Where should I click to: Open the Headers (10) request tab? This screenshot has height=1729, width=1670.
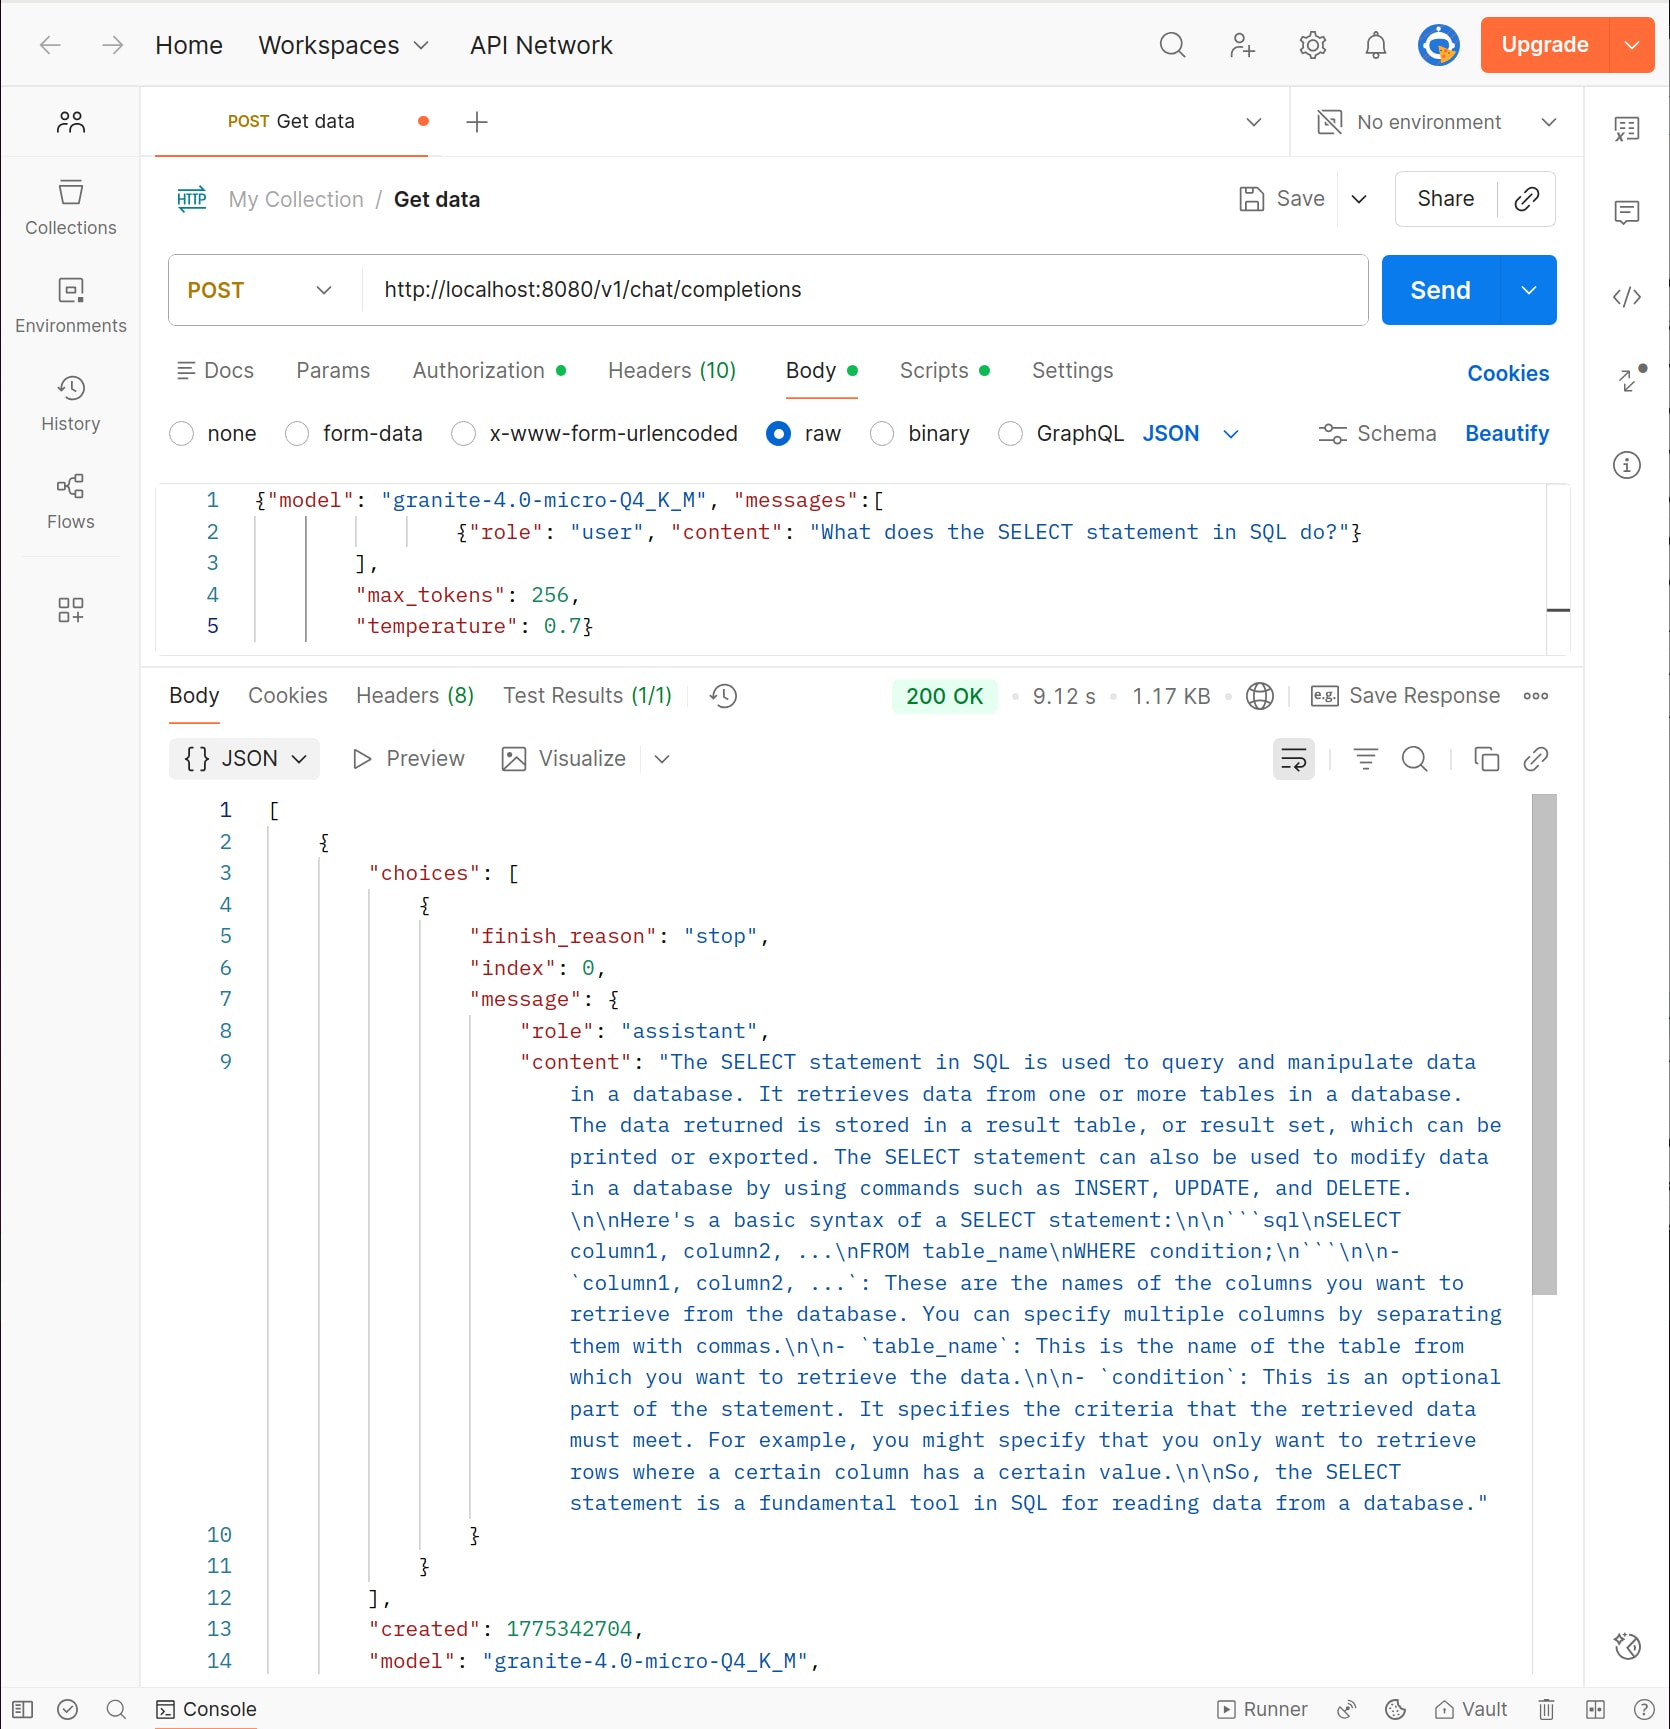(672, 371)
